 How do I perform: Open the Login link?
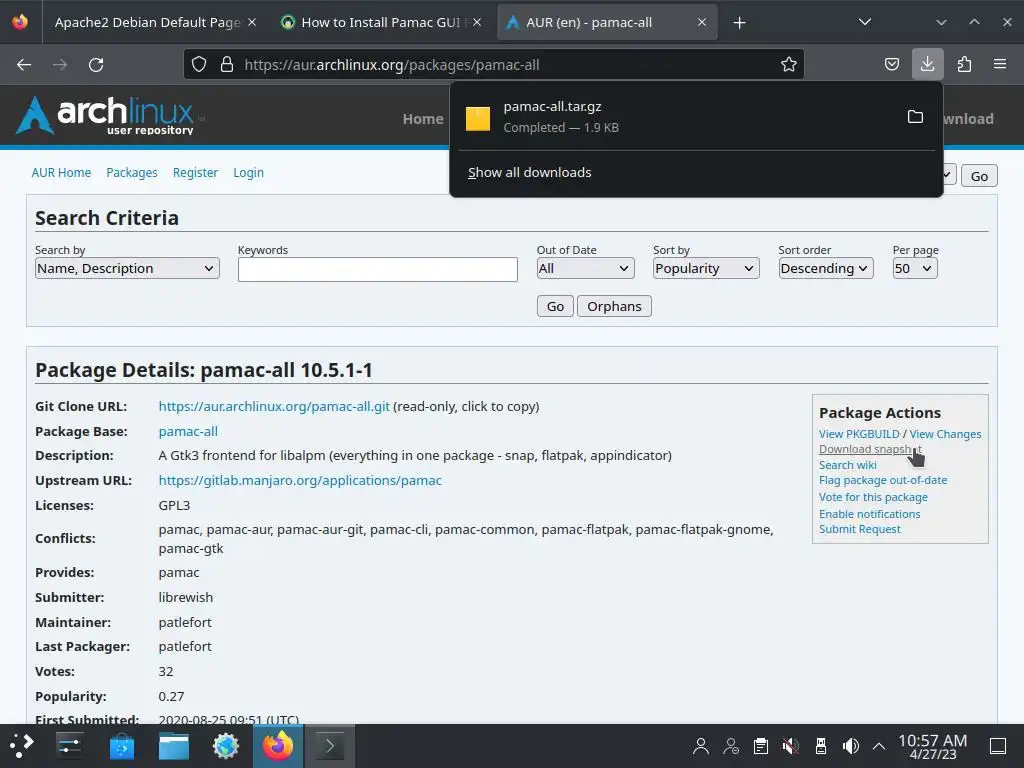click(x=248, y=172)
